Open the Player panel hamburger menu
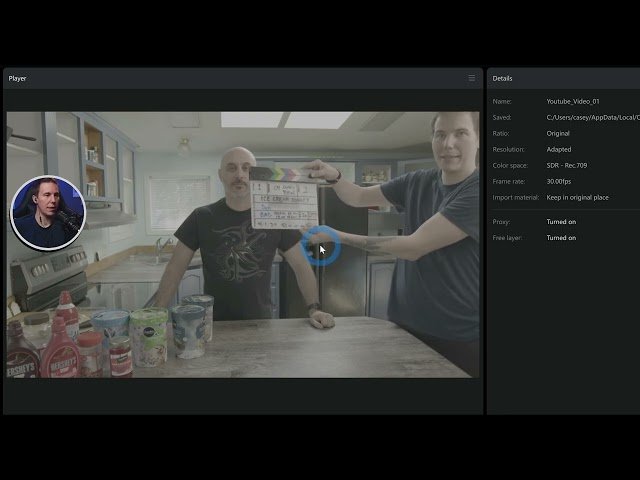This screenshot has width=640, height=480. 472,78
